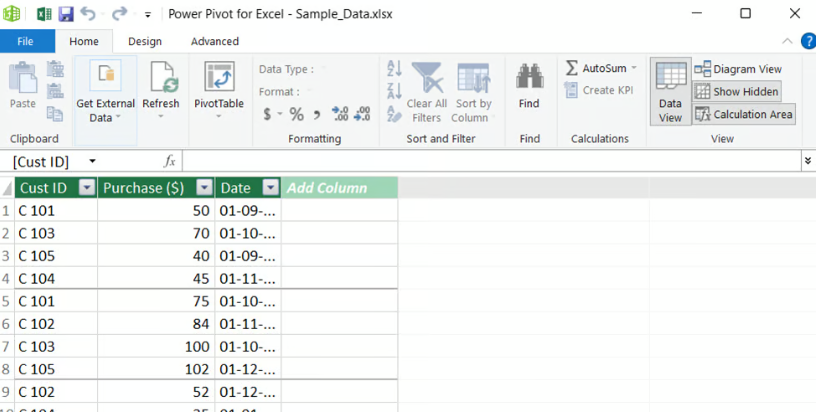
Task: Select row header number 9
Action: pyautogui.click(x=7, y=392)
